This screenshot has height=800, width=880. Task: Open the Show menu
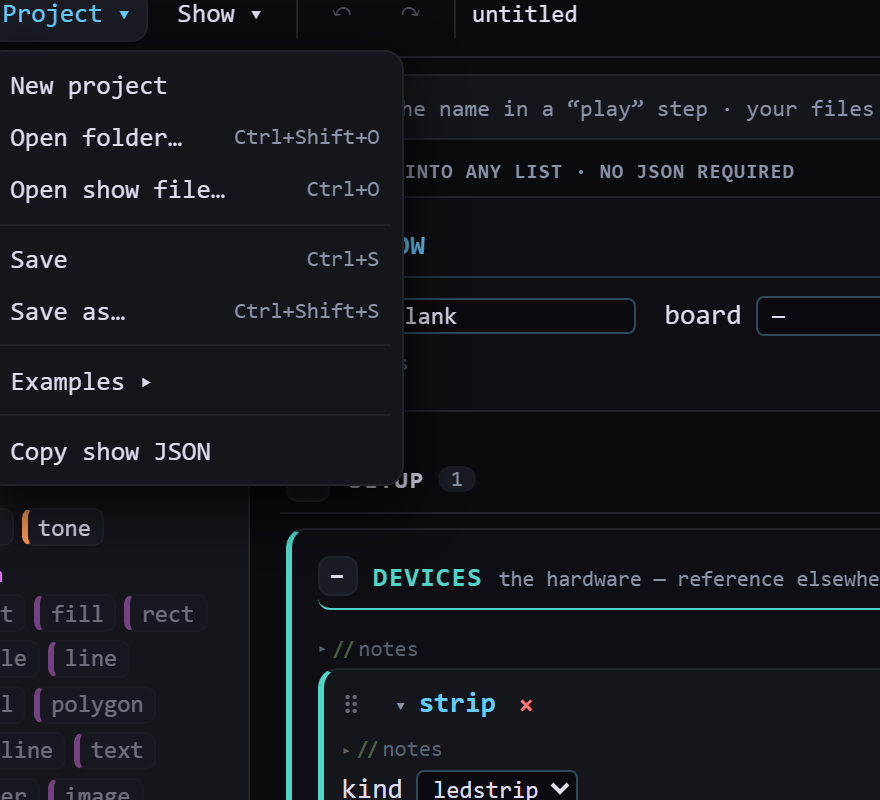pyautogui.click(x=219, y=14)
